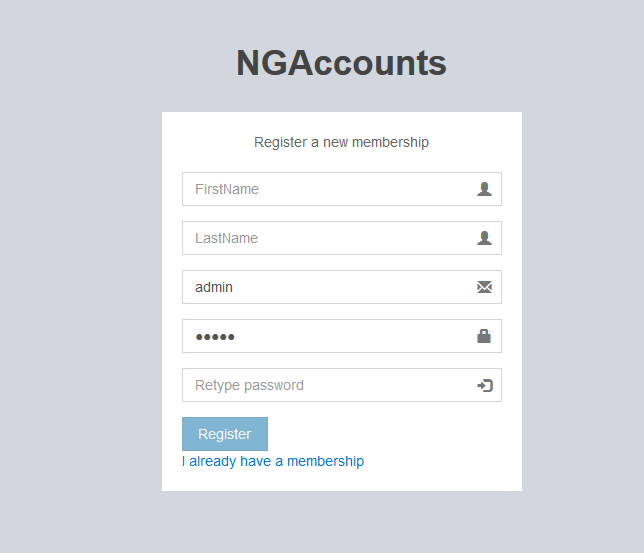
Task: Click the password dots in the password field
Action: (215, 337)
